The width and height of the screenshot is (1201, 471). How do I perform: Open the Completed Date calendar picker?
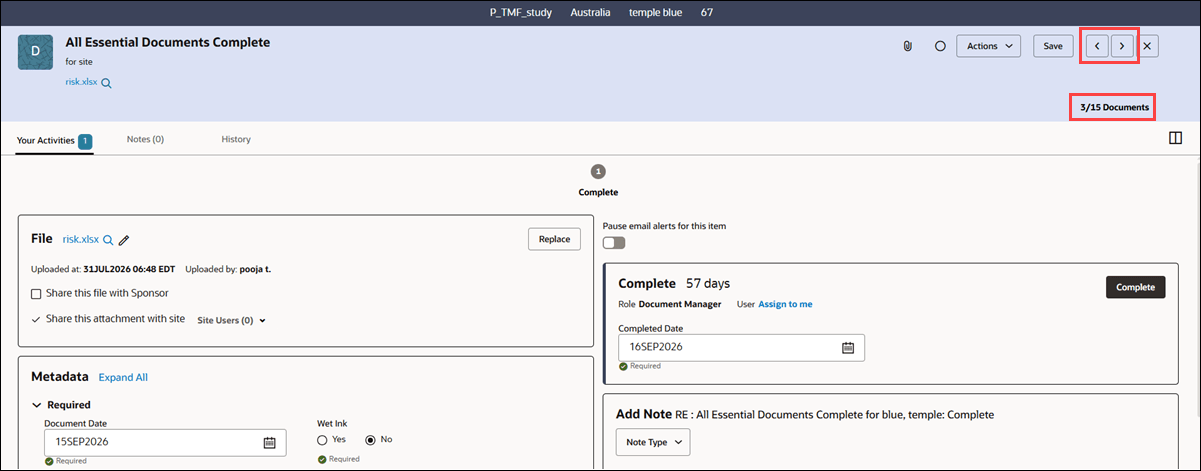pos(848,347)
